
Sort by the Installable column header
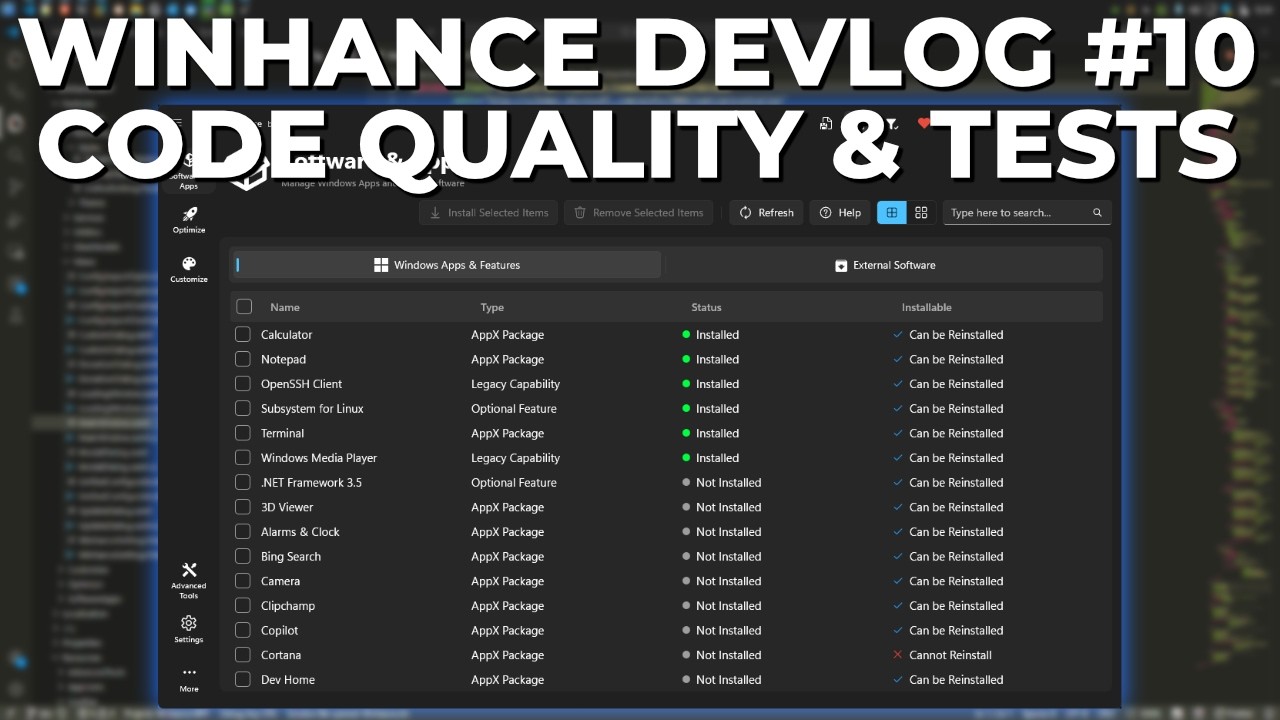pyautogui.click(x=927, y=307)
